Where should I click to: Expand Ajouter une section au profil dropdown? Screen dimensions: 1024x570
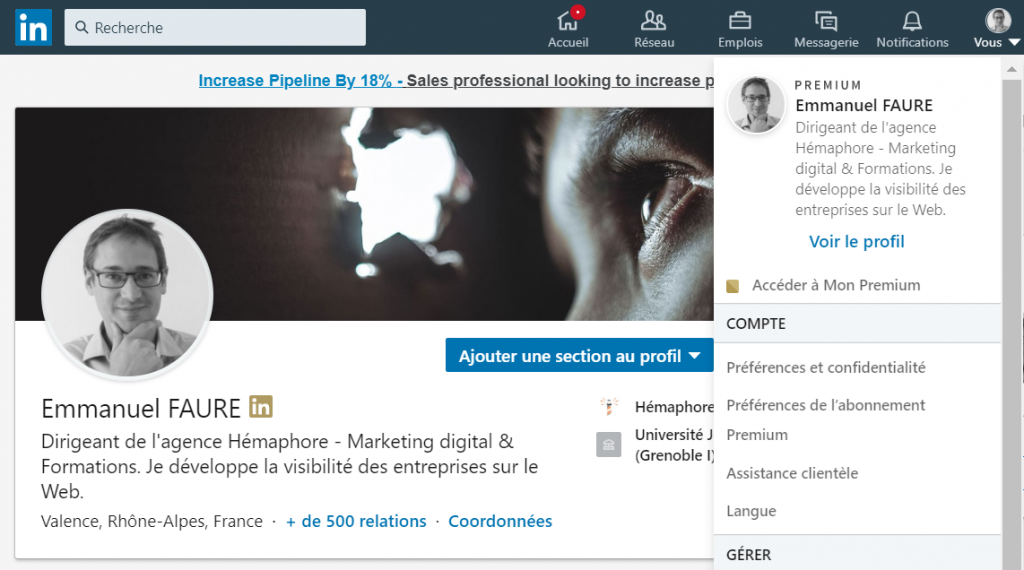(x=579, y=356)
